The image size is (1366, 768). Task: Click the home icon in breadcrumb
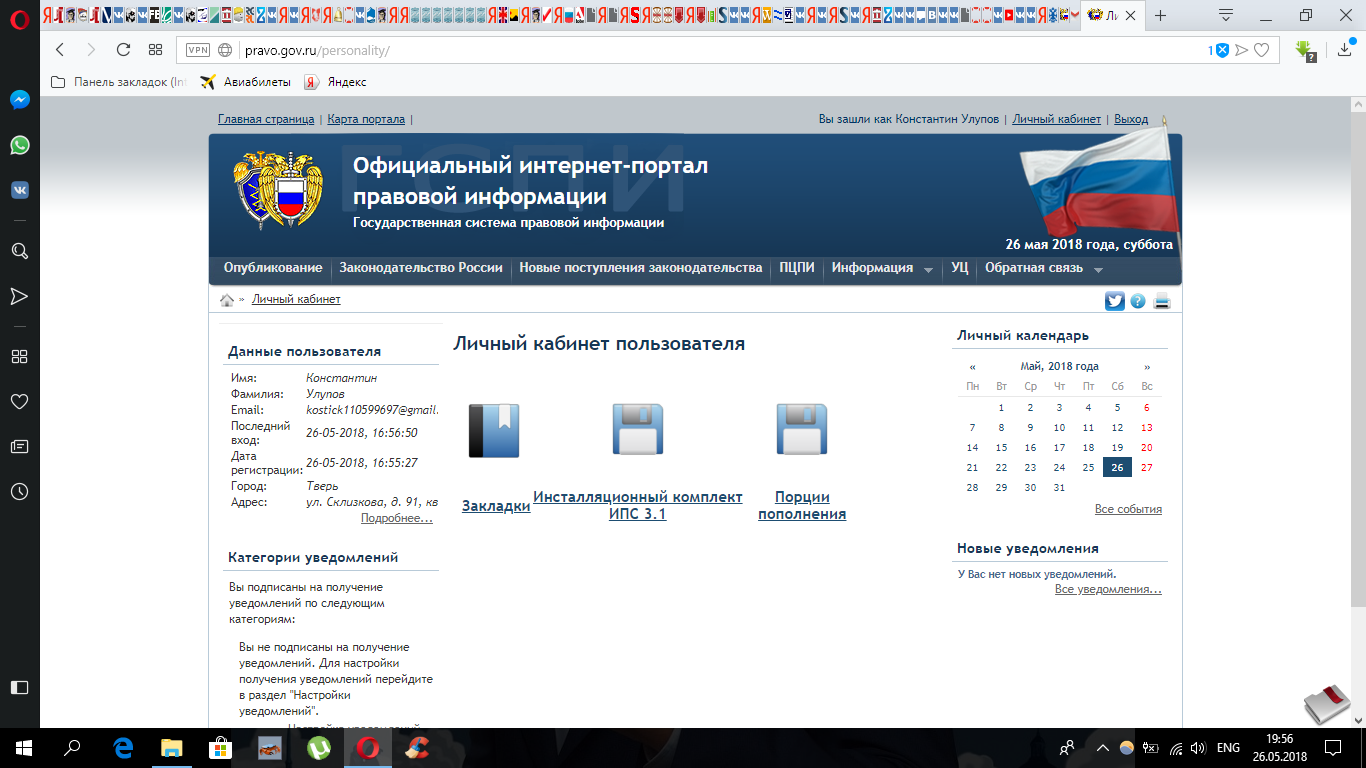(x=227, y=300)
